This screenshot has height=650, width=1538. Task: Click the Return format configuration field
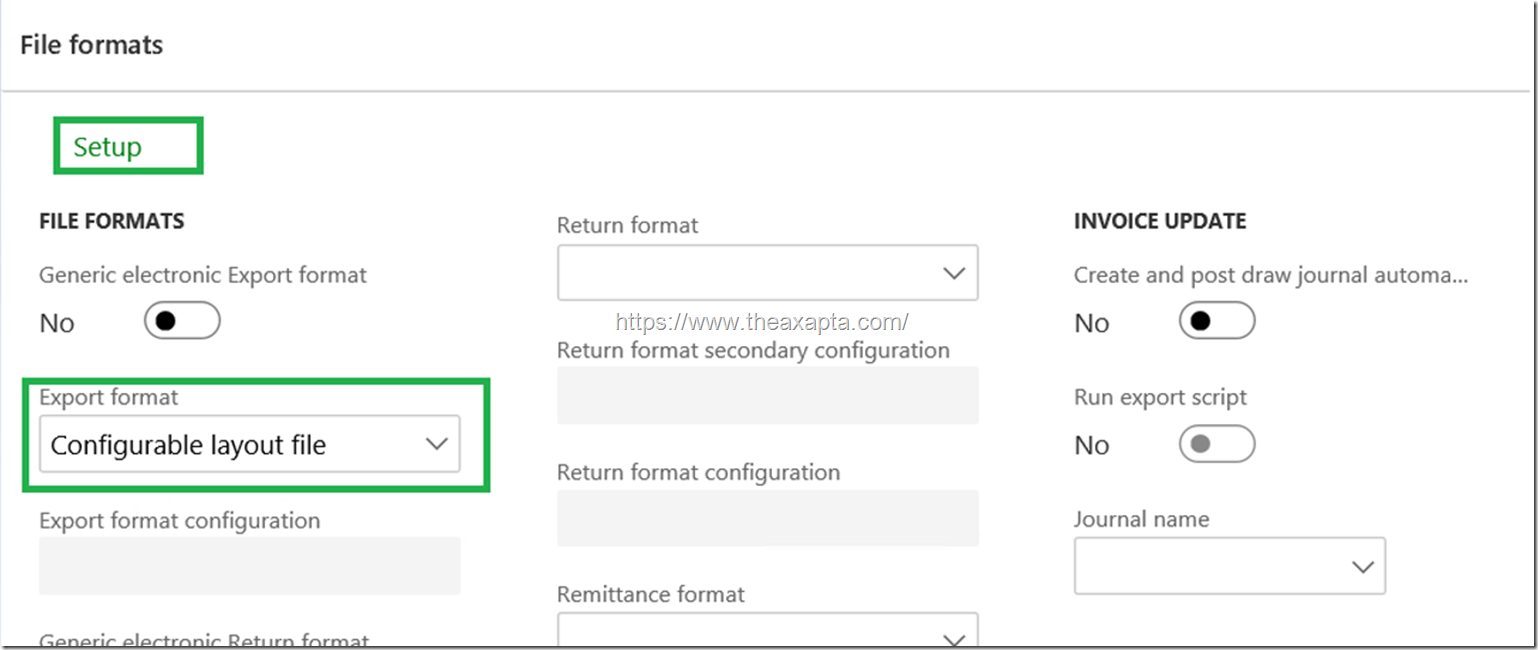coord(767,518)
